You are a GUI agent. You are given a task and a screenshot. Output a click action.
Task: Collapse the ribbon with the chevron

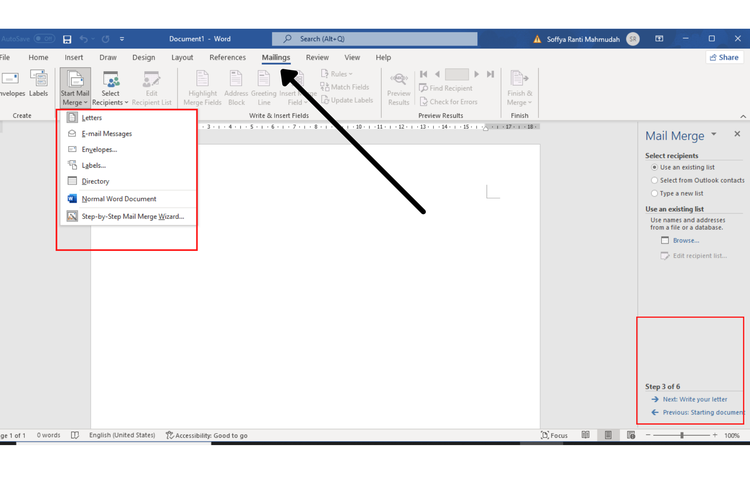coord(743,116)
